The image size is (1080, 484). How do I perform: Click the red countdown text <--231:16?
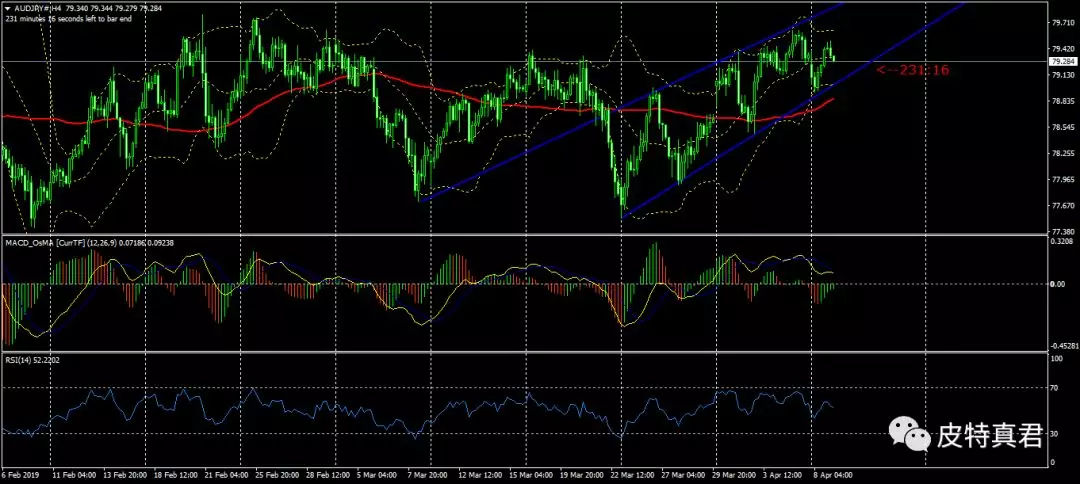pyautogui.click(x=912, y=70)
